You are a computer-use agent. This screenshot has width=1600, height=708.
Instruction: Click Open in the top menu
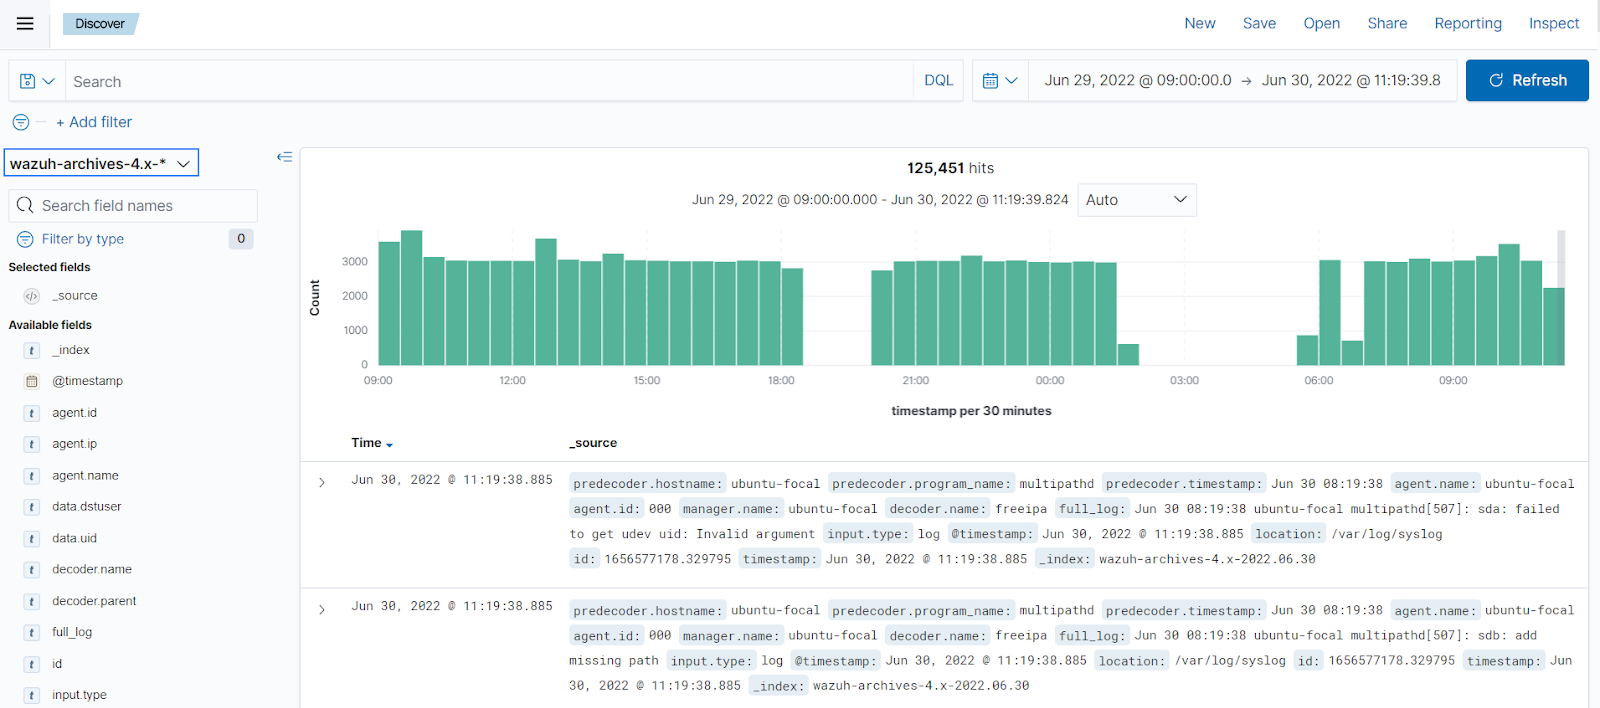tap(1321, 23)
